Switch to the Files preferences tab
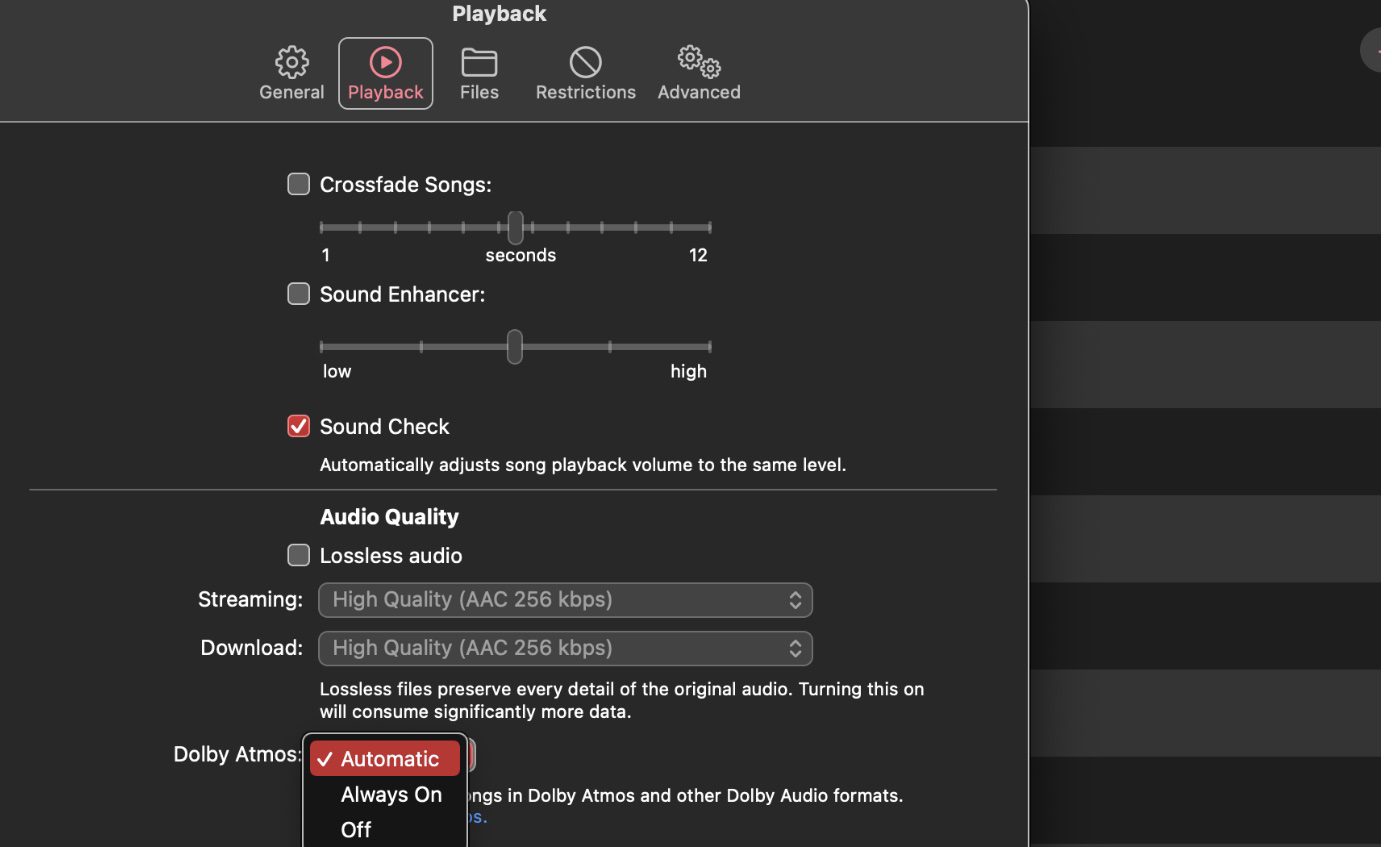The height and width of the screenshot is (847, 1400). pos(479,74)
